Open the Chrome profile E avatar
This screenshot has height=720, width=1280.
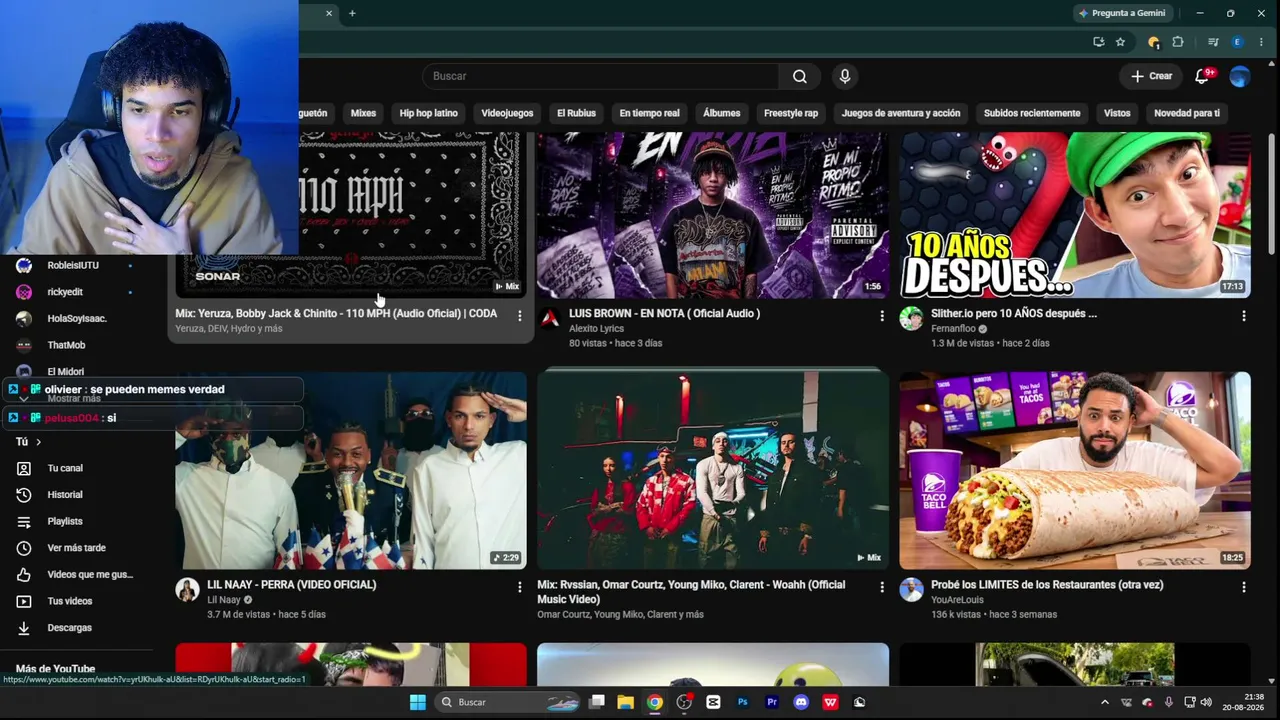1237,42
